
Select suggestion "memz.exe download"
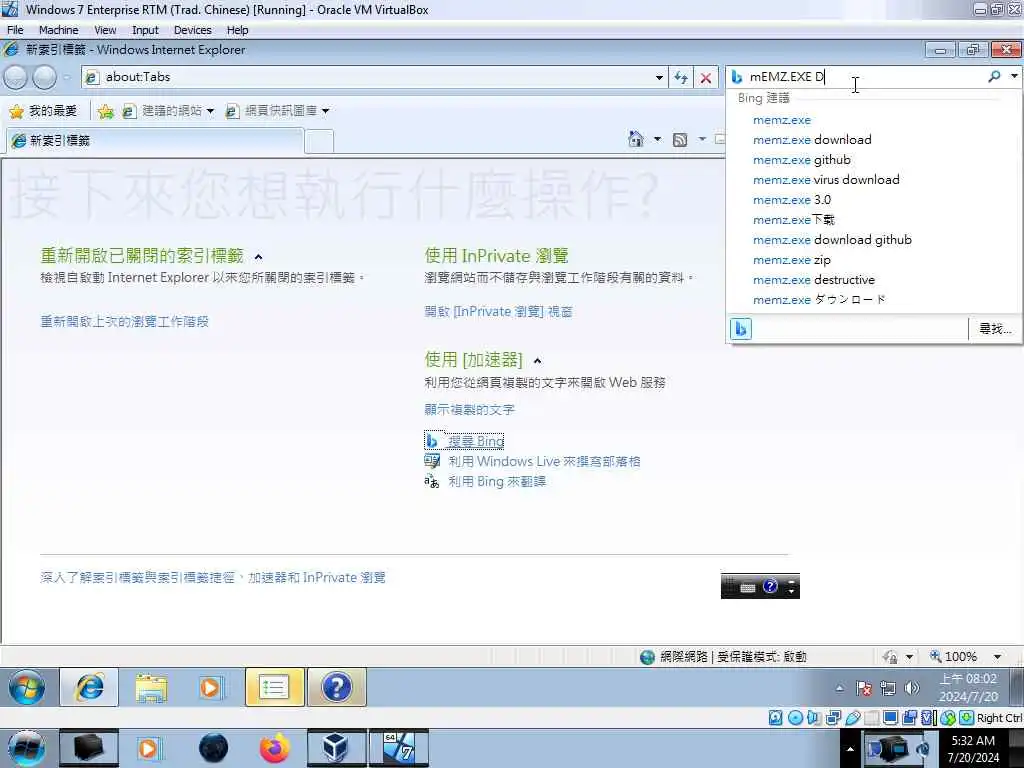coord(812,140)
